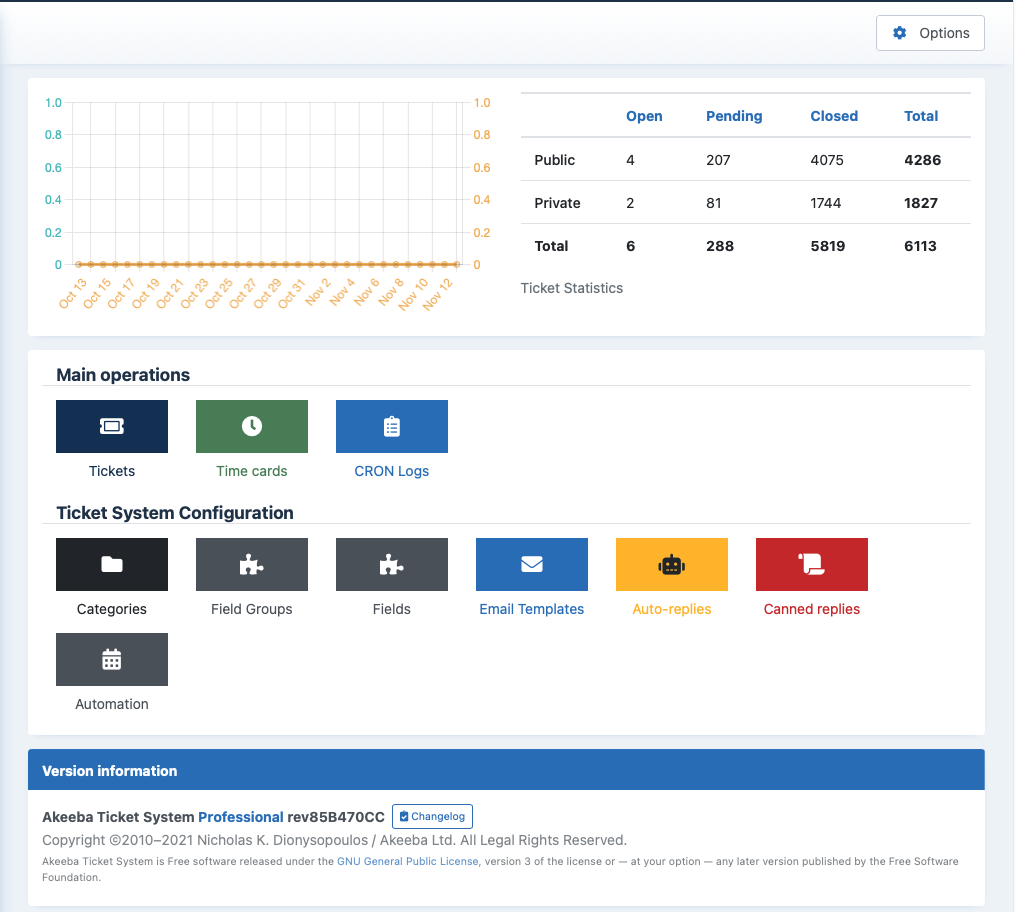Viewport: 1015px width, 912px height.
Task: Click the Open column header
Action: (x=644, y=116)
